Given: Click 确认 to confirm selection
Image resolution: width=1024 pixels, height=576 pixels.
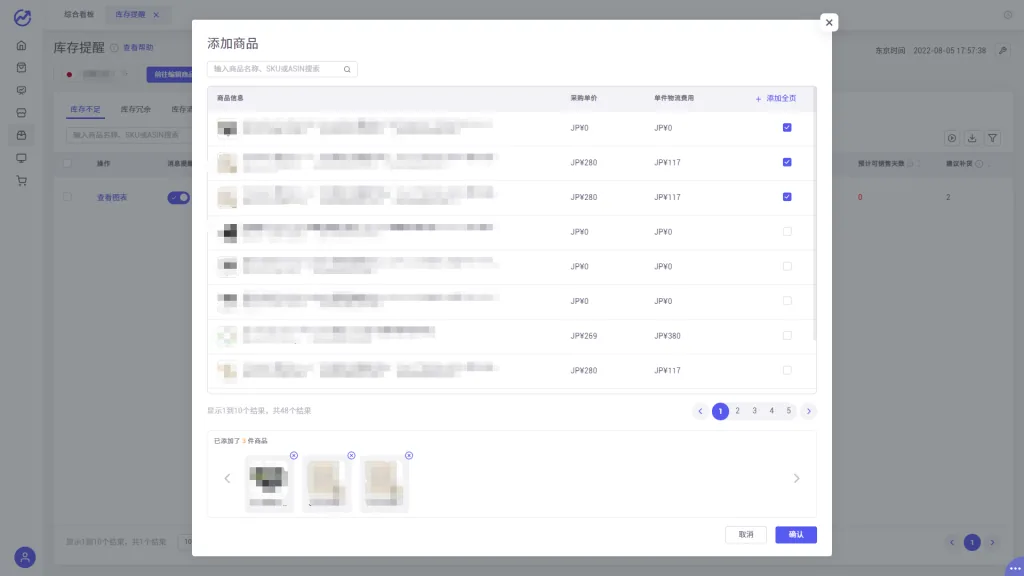Looking at the screenshot, I should 796,535.
